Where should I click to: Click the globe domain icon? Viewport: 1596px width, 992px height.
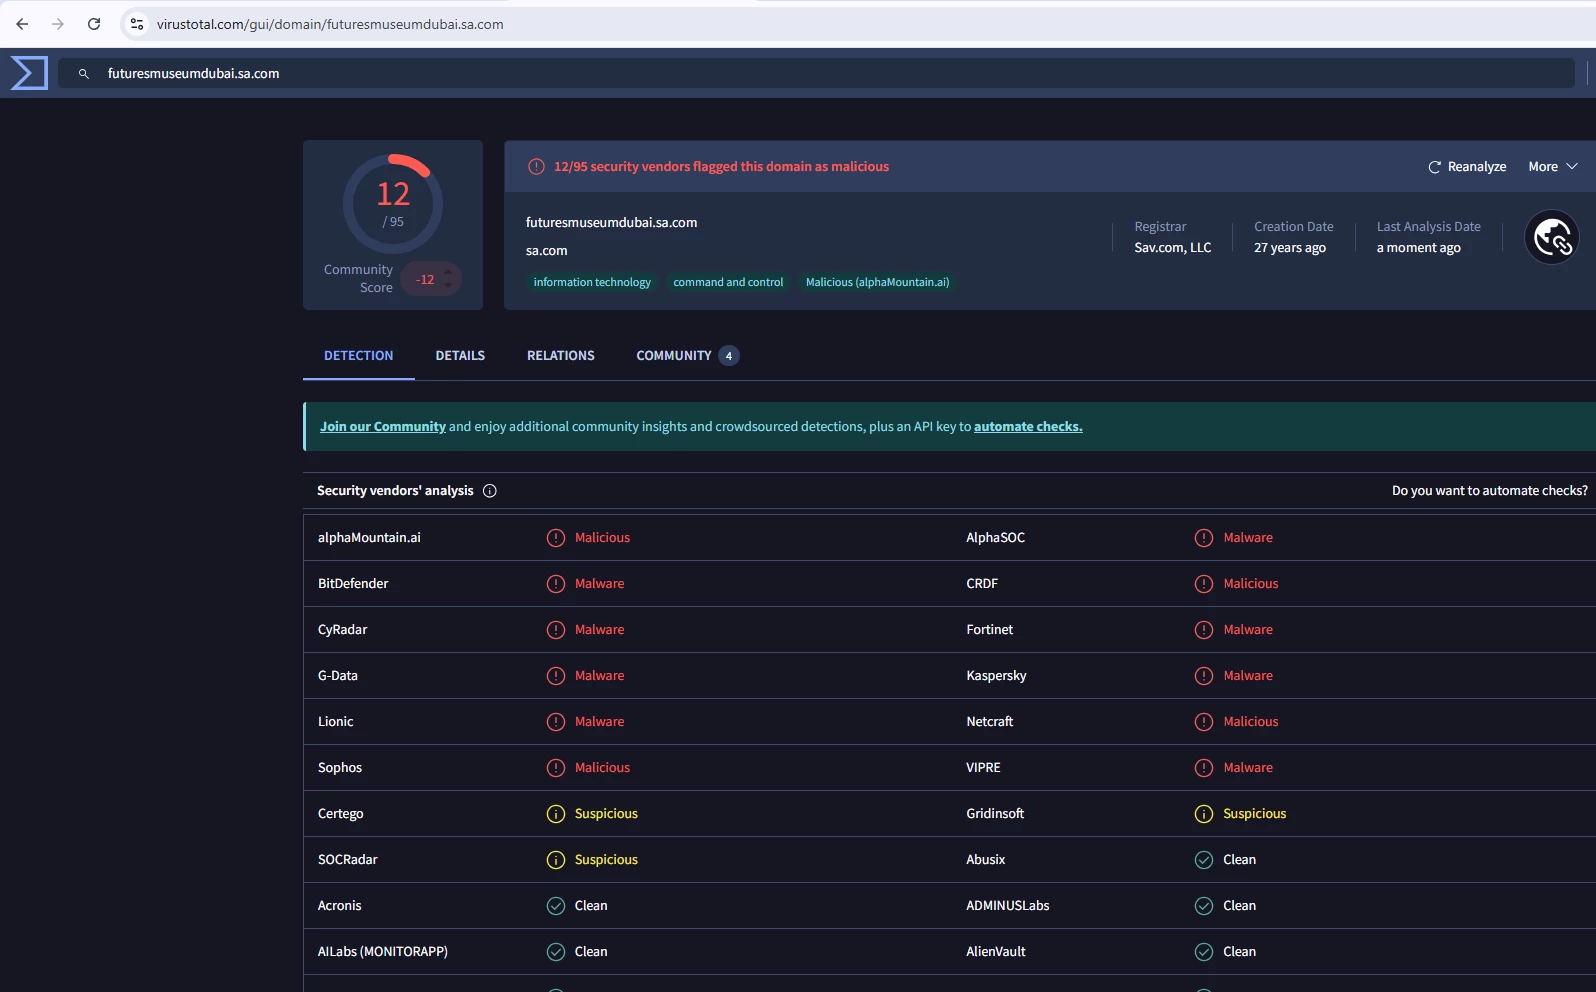[x=1552, y=238]
